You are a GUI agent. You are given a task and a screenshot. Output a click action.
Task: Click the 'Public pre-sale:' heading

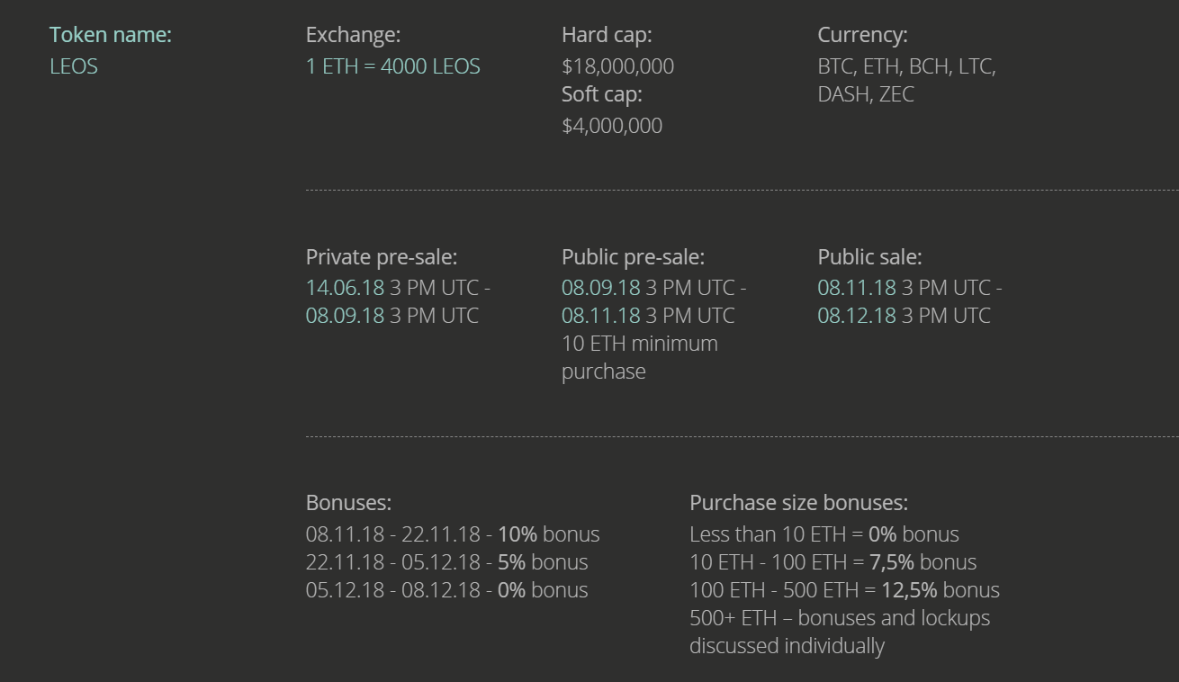[633, 257]
